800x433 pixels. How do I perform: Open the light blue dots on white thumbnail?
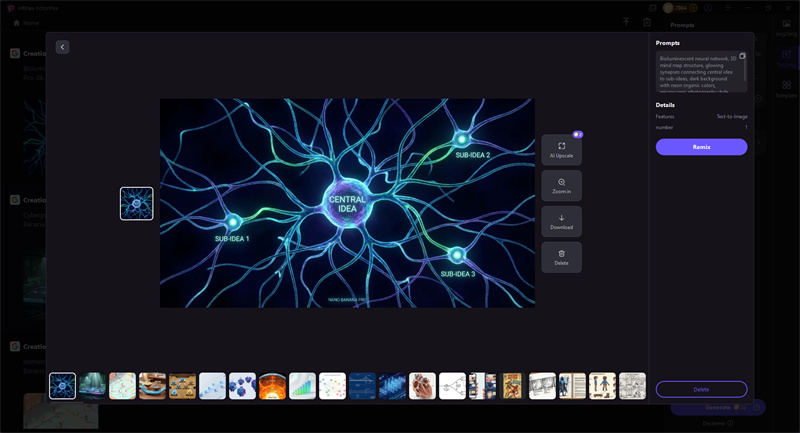212,386
